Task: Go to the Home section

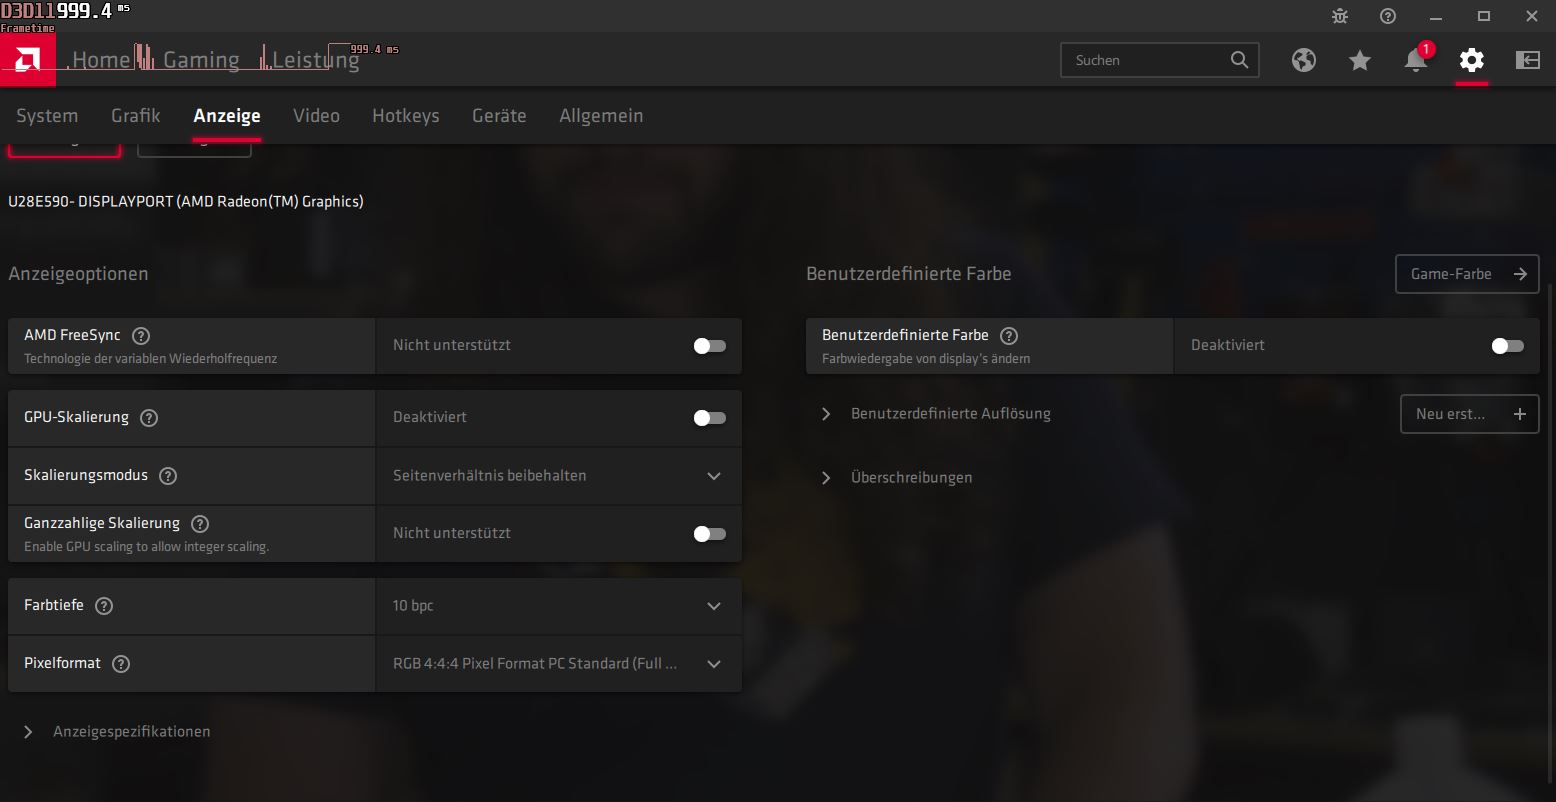Action: tap(101, 60)
